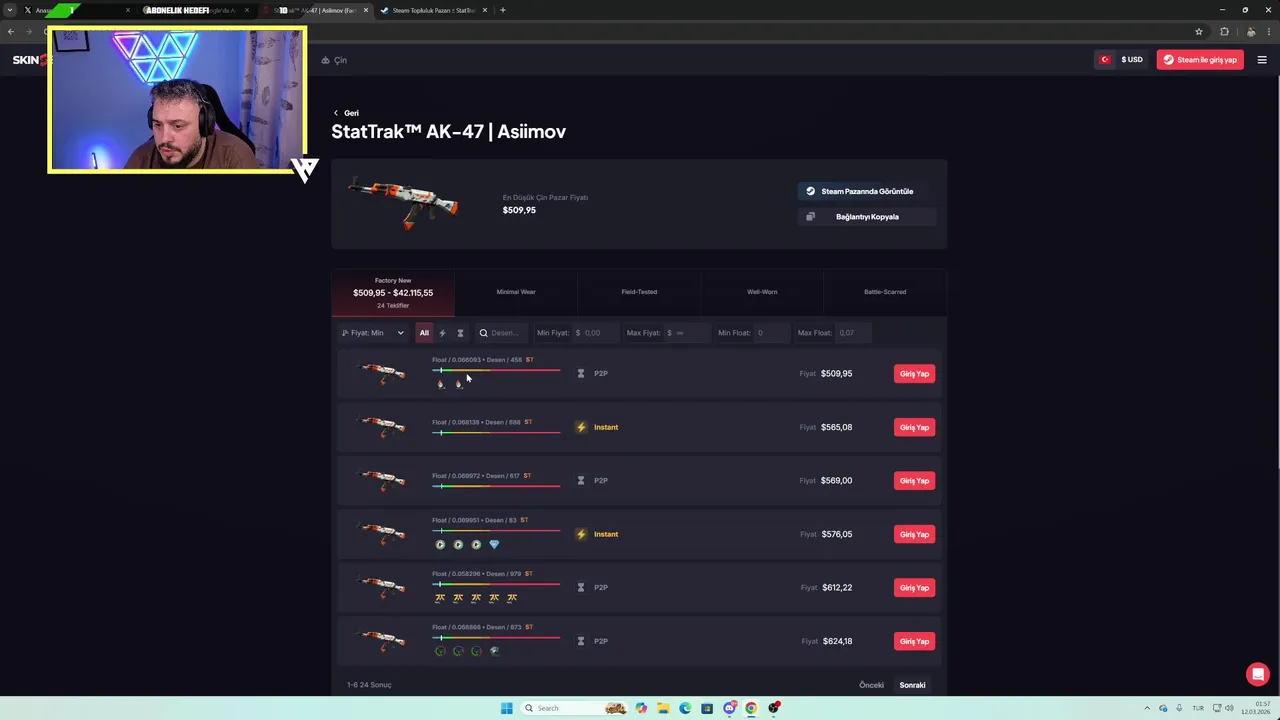Click the hourglass icon on the $612,22 listing
The height and width of the screenshot is (720, 1280).
[x=581, y=588]
